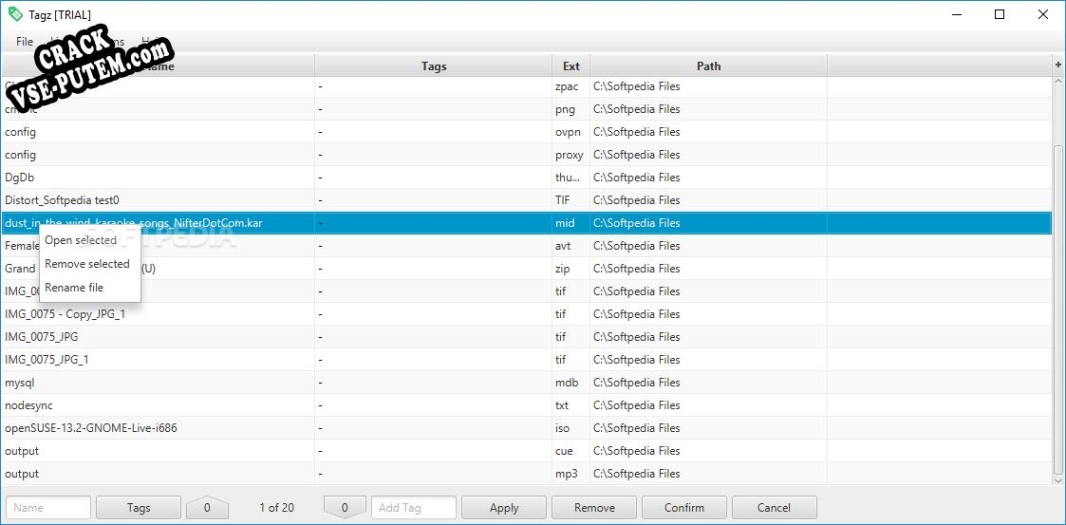Click the Cancel button
This screenshot has height=525, width=1066.
tap(773, 507)
